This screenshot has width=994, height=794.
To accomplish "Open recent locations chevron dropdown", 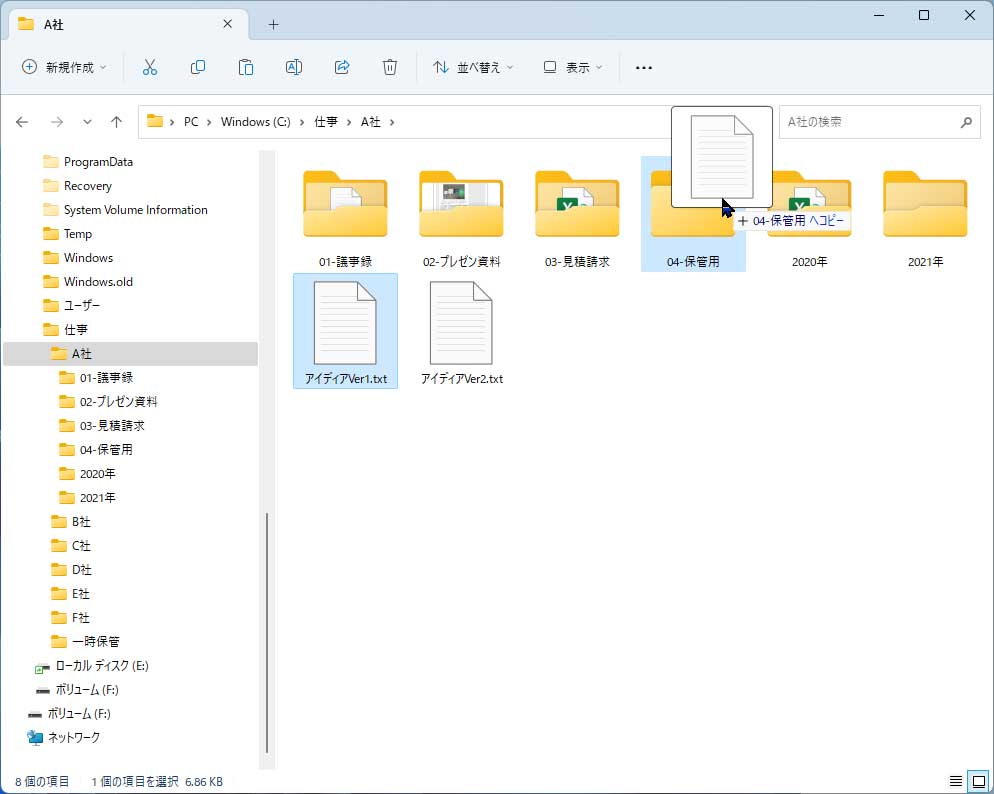I will pyautogui.click(x=87, y=122).
